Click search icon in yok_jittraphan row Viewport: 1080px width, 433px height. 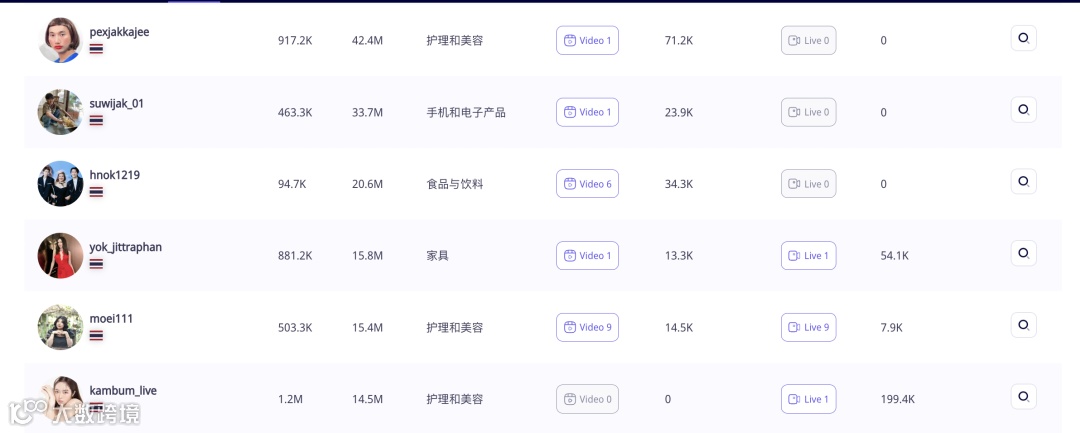(x=1023, y=254)
